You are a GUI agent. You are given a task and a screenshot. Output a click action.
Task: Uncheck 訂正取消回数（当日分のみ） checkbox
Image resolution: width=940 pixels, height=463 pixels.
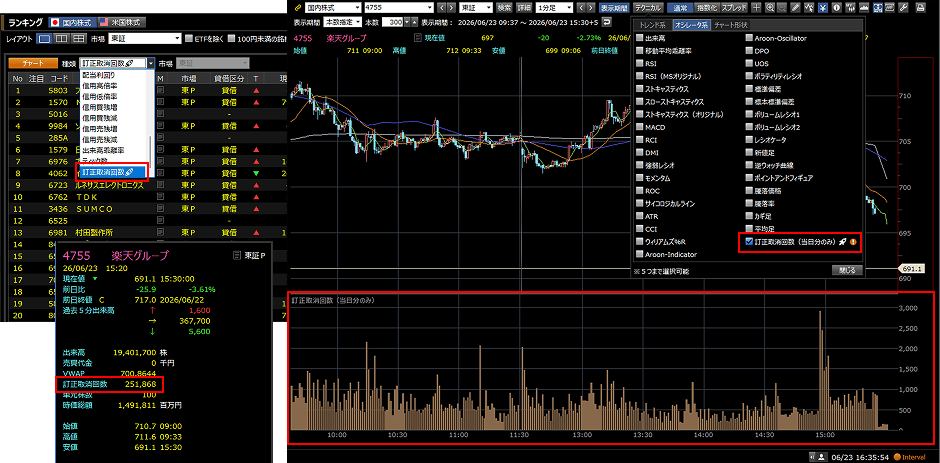pos(749,242)
